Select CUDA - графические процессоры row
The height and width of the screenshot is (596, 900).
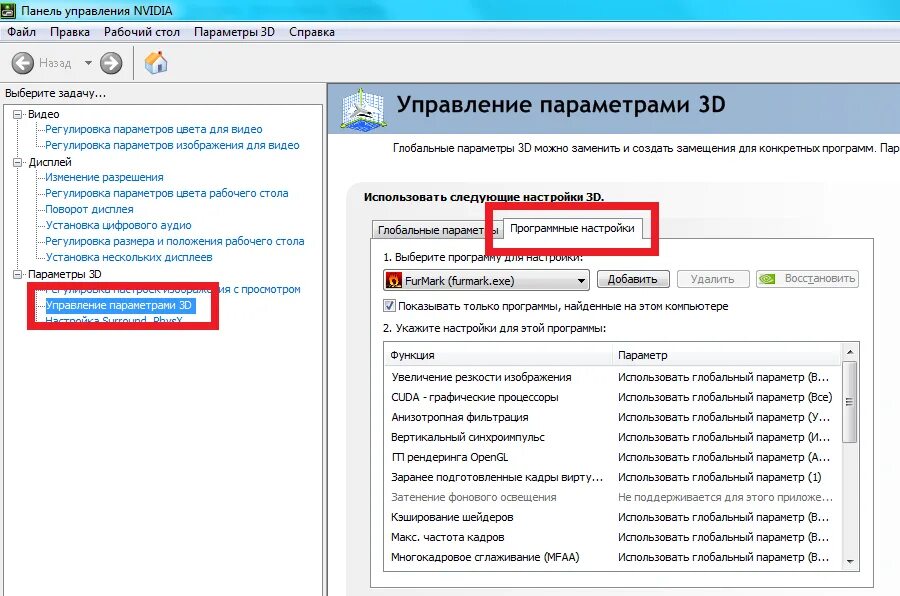click(612, 397)
